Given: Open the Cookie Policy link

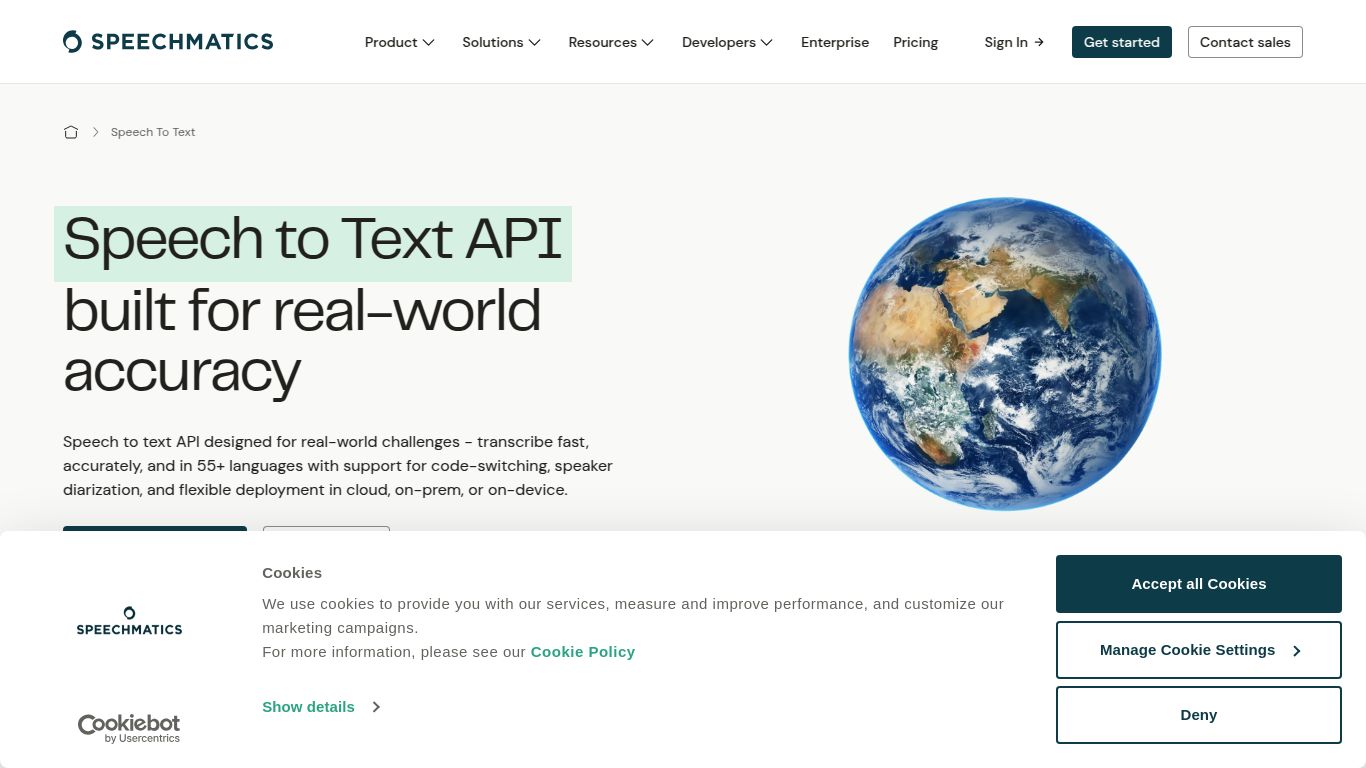Looking at the screenshot, I should pyautogui.click(x=583, y=651).
